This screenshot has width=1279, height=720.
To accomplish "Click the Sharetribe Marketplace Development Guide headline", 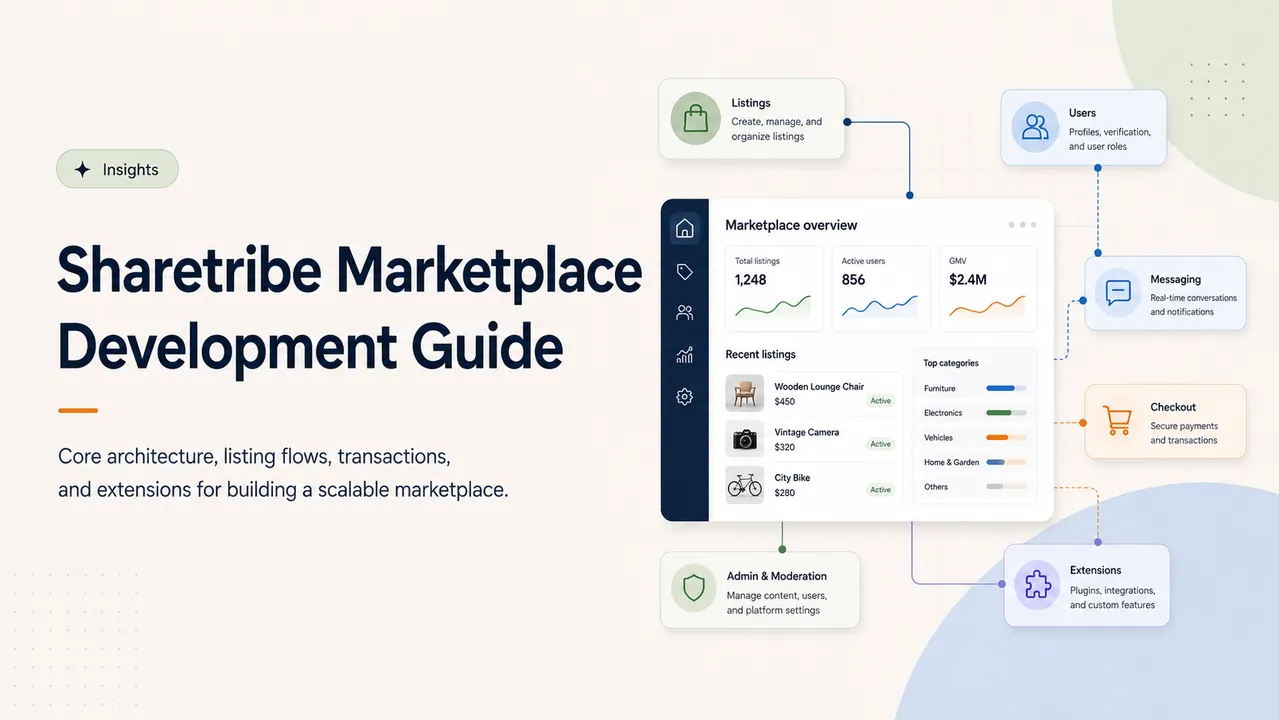I will (350, 309).
